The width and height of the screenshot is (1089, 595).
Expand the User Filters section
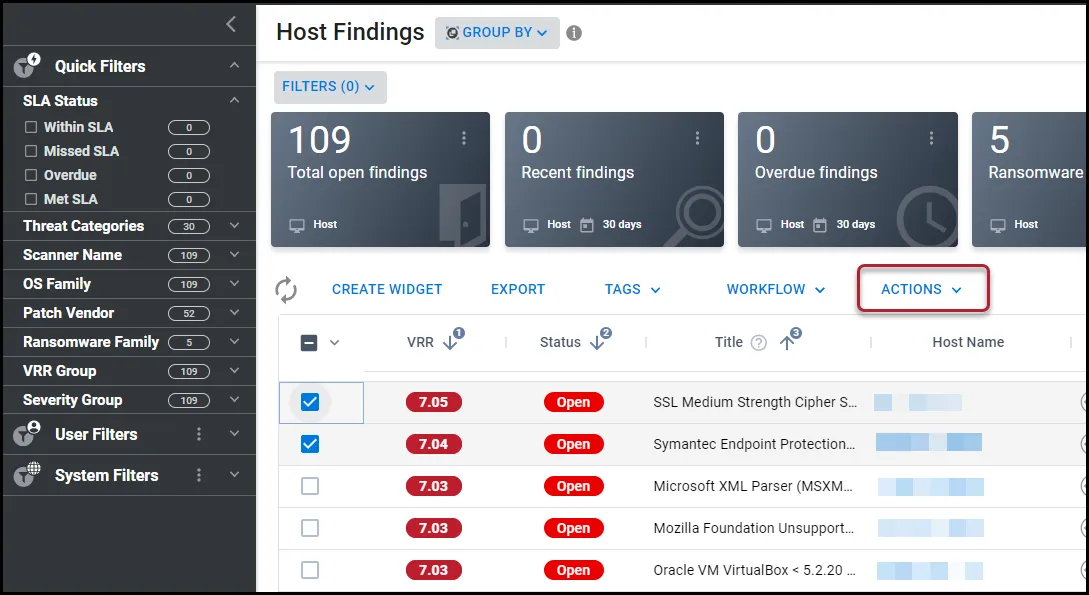coord(235,433)
